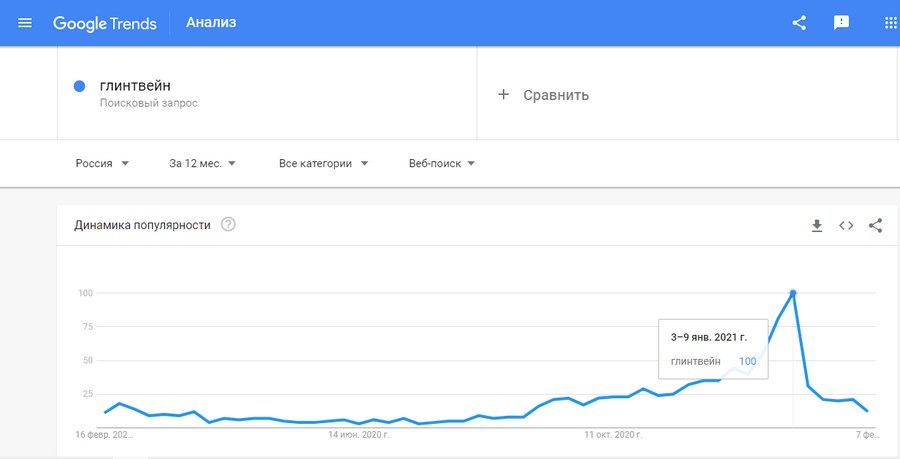Share the interest over time chart

click(875, 225)
